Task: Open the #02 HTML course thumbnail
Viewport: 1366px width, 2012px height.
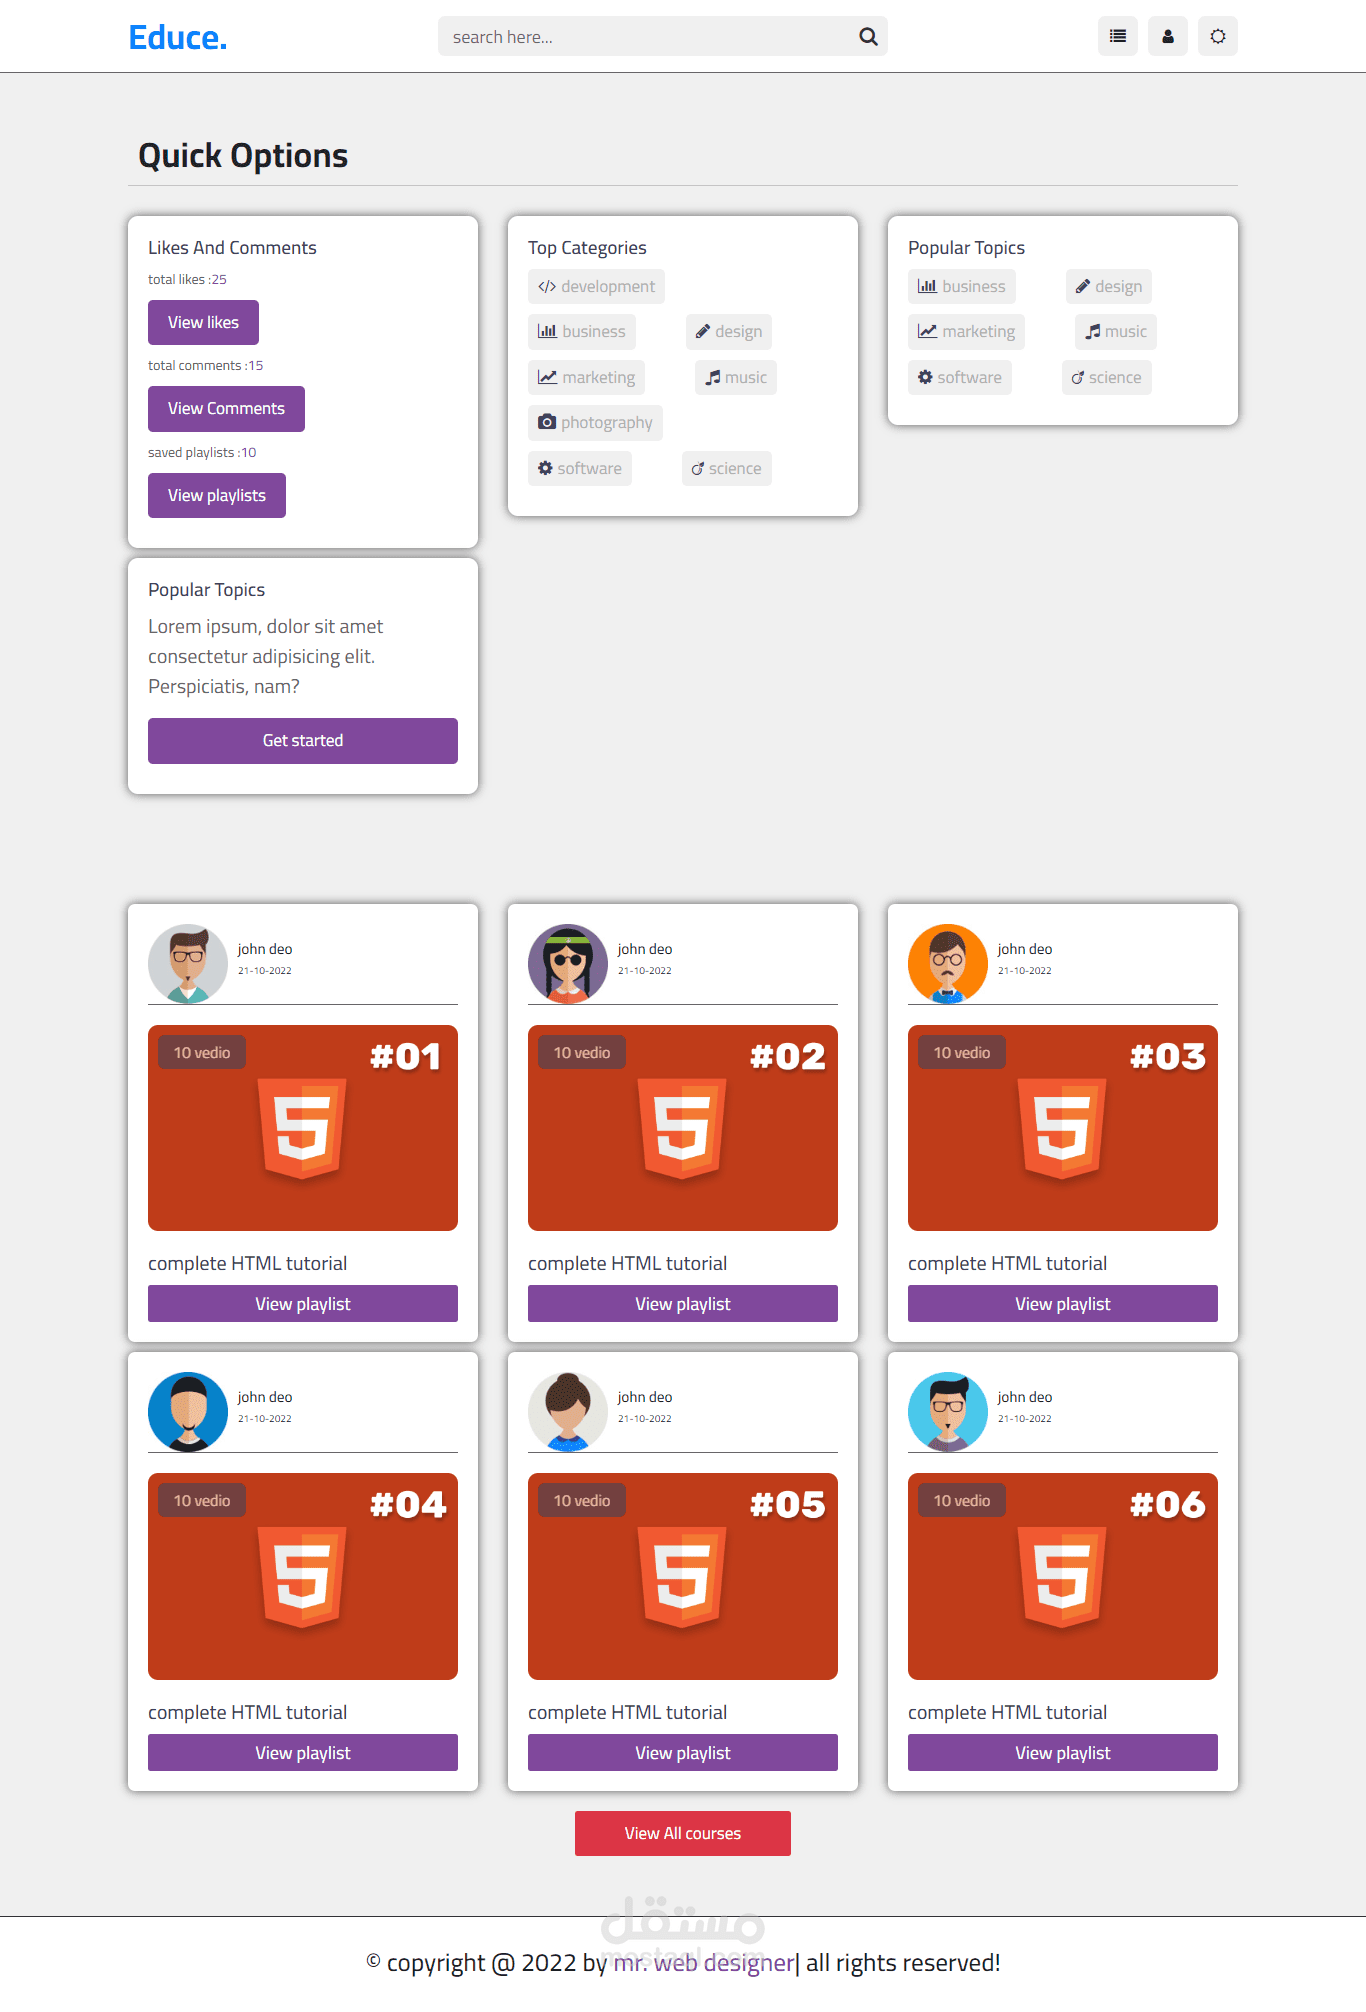Action: pos(683,1128)
